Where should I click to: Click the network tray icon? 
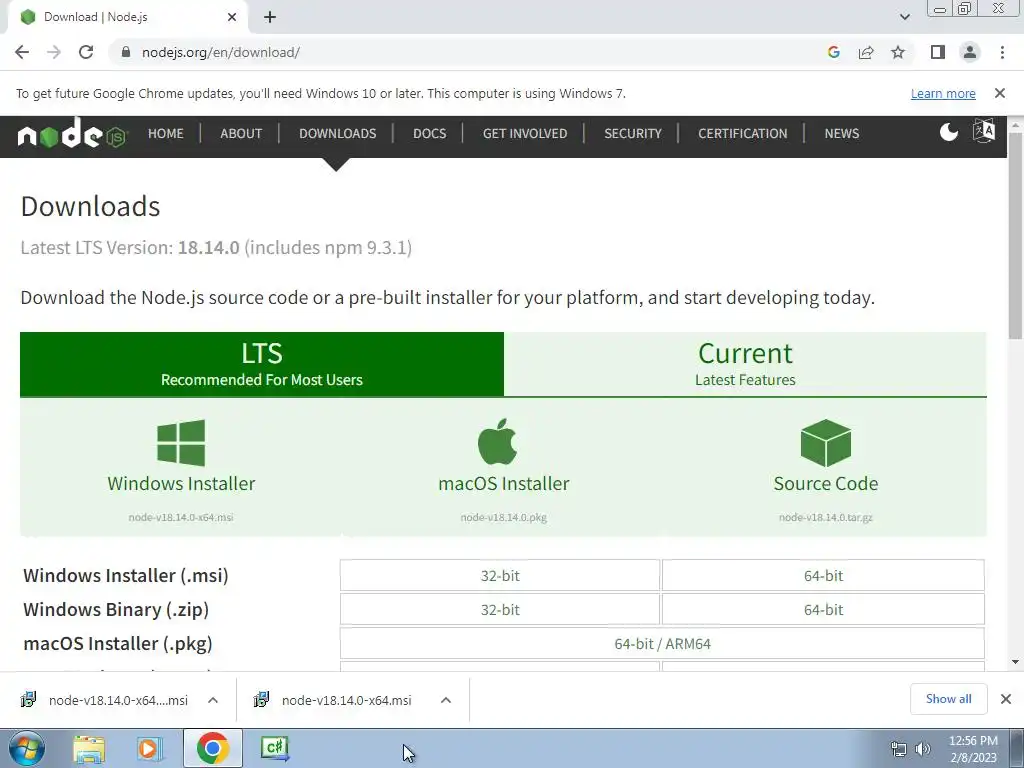899,749
